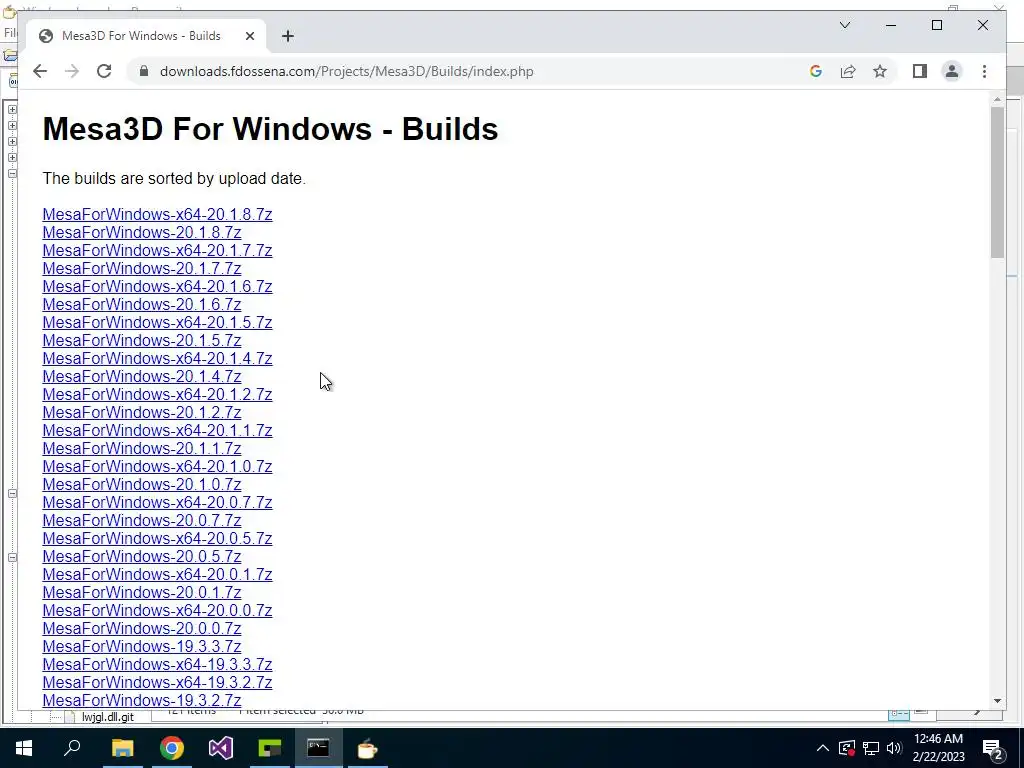
Task: Download MesaForWindows-x64-20.1.5.7z
Action: click(157, 322)
